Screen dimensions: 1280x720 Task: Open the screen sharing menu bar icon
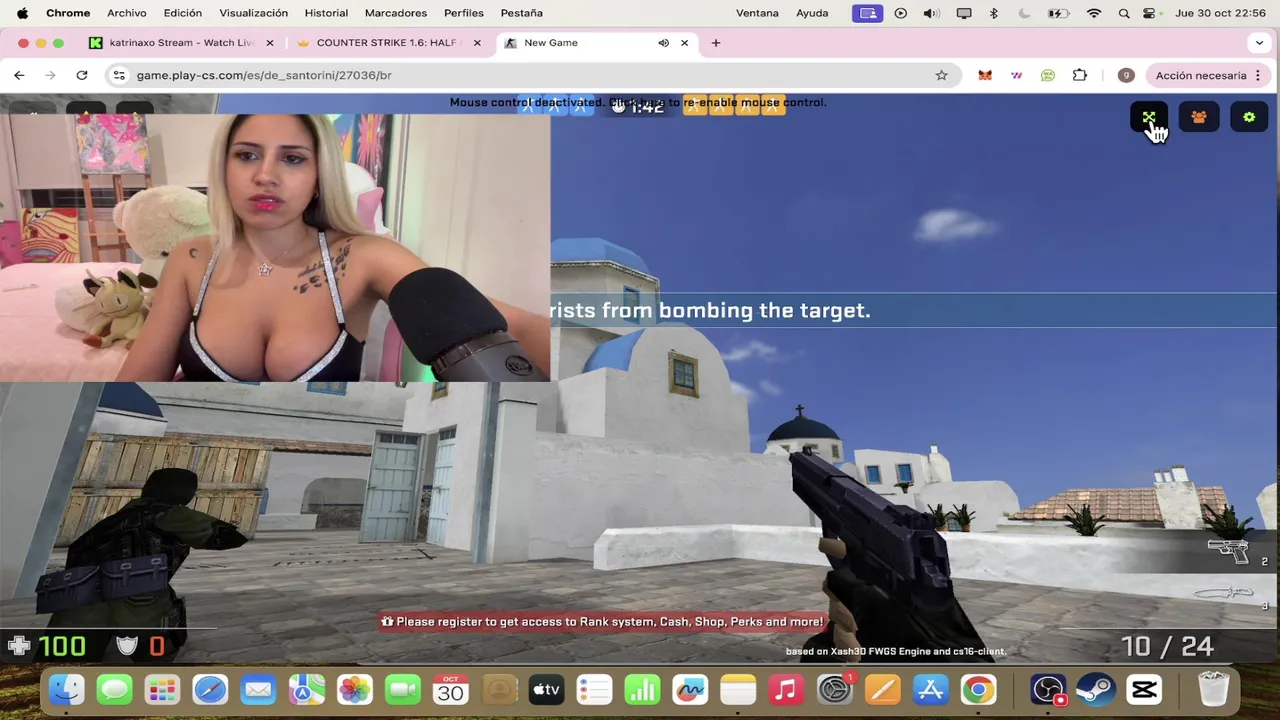869,13
